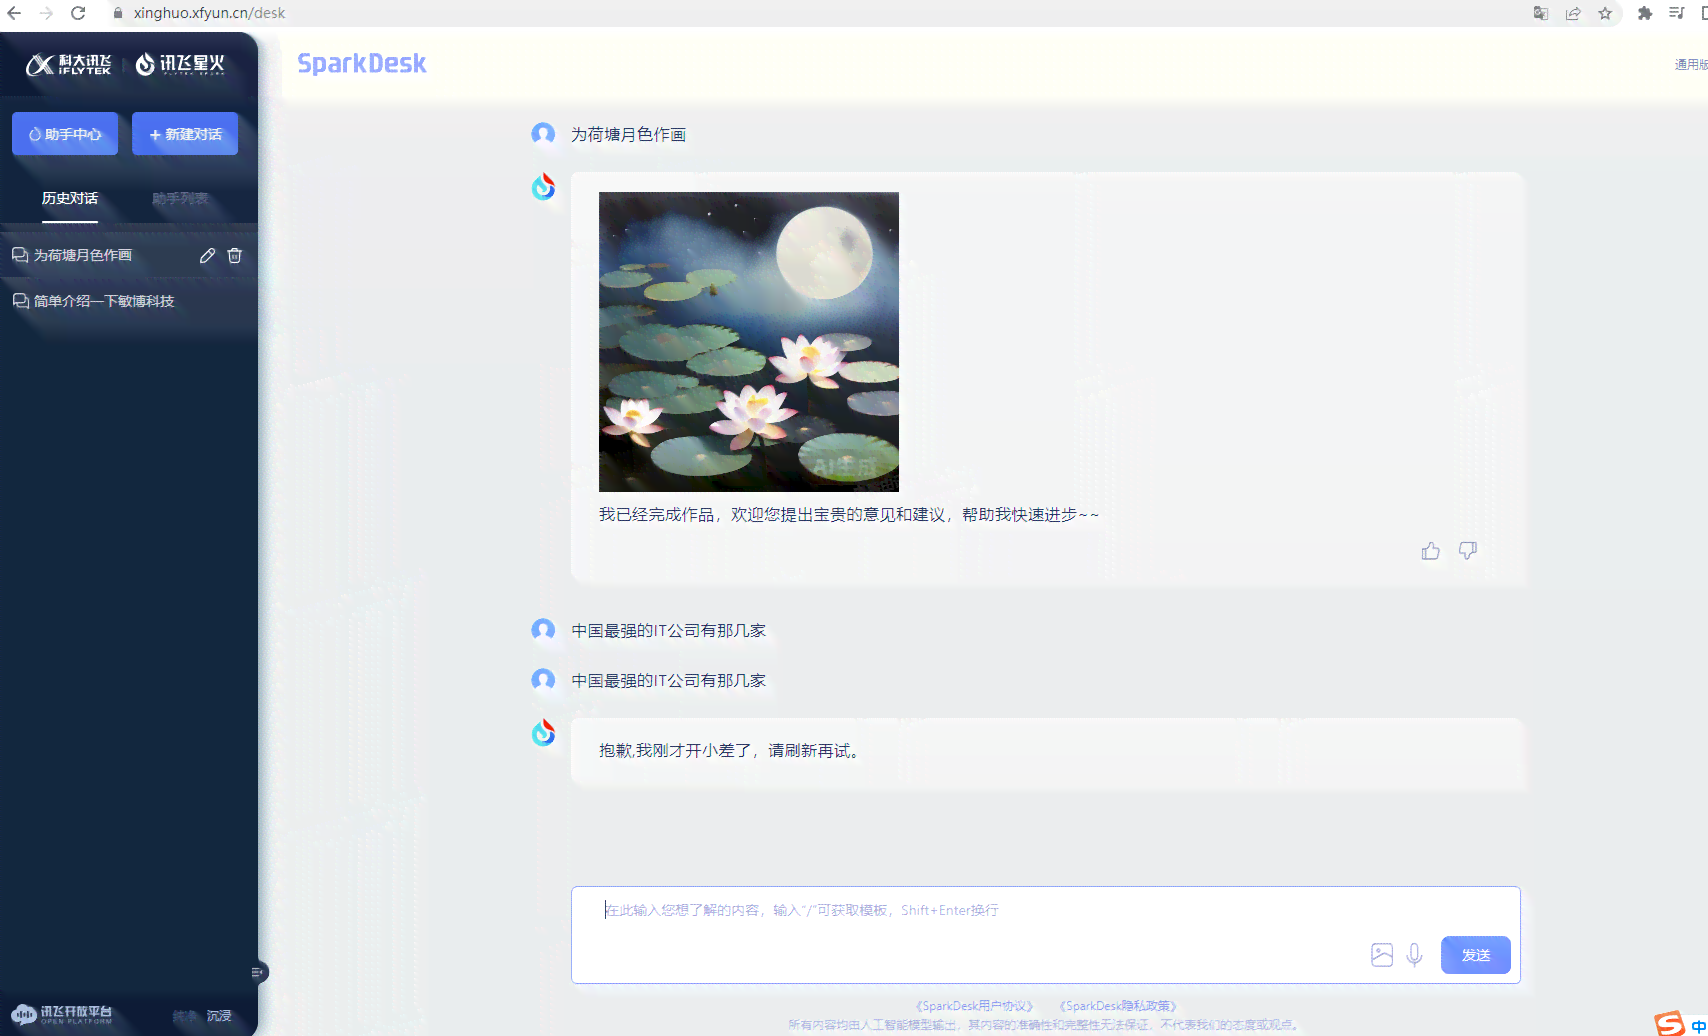
Task: Open the Translate this page icon
Action: pos(1541,13)
